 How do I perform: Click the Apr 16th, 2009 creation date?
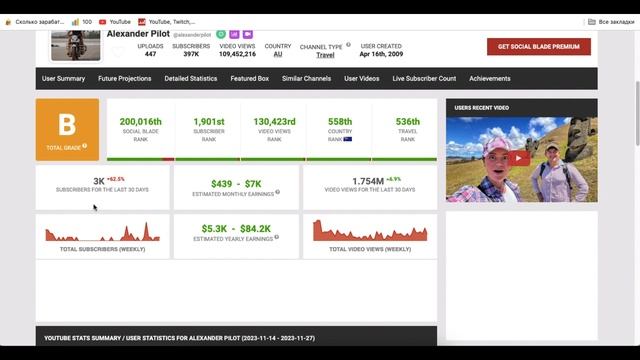(381, 54)
